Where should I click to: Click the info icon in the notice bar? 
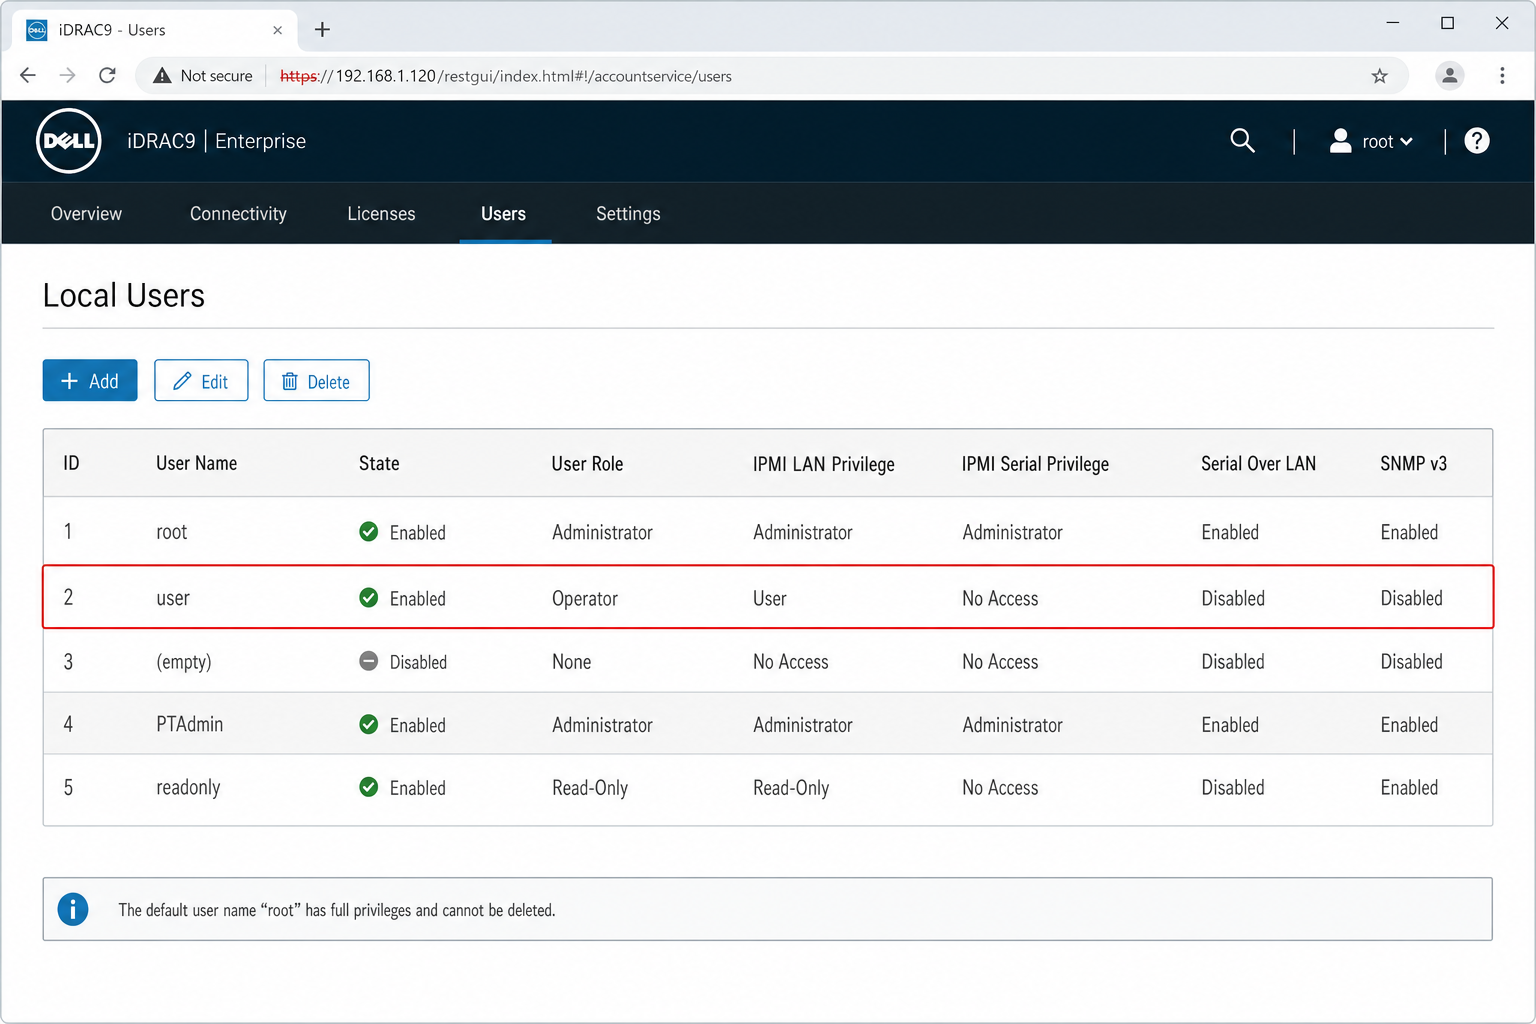[x=73, y=909]
